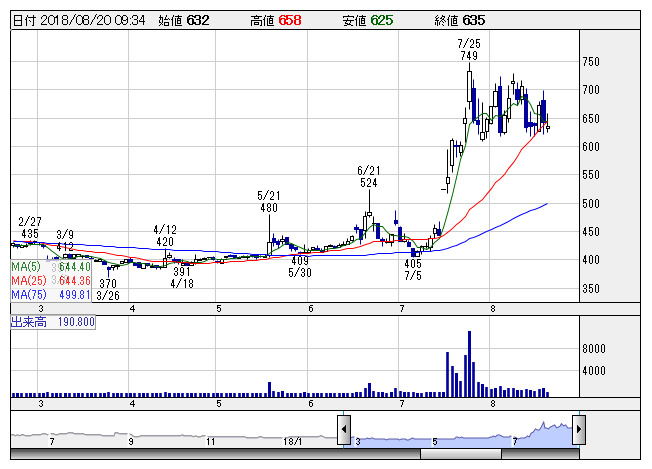
Task: Click the 7/25 peak label at 749
Action: pyautogui.click(x=467, y=50)
